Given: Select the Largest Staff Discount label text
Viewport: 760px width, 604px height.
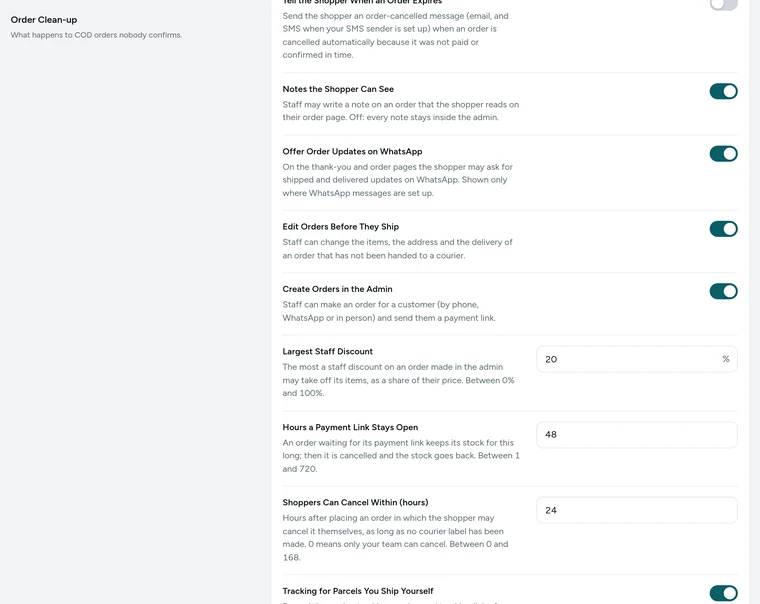Looking at the screenshot, I should (x=328, y=351).
